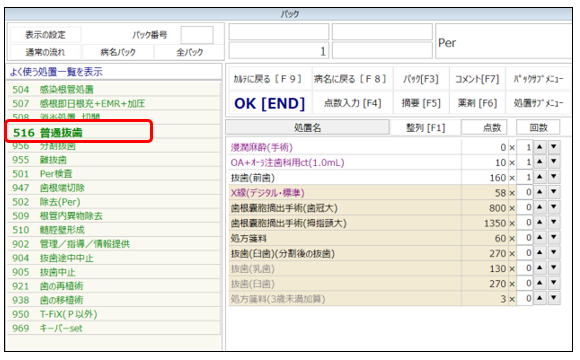The height and width of the screenshot is (360, 580).
Task: Open パック[F3]
Action: [421, 79]
